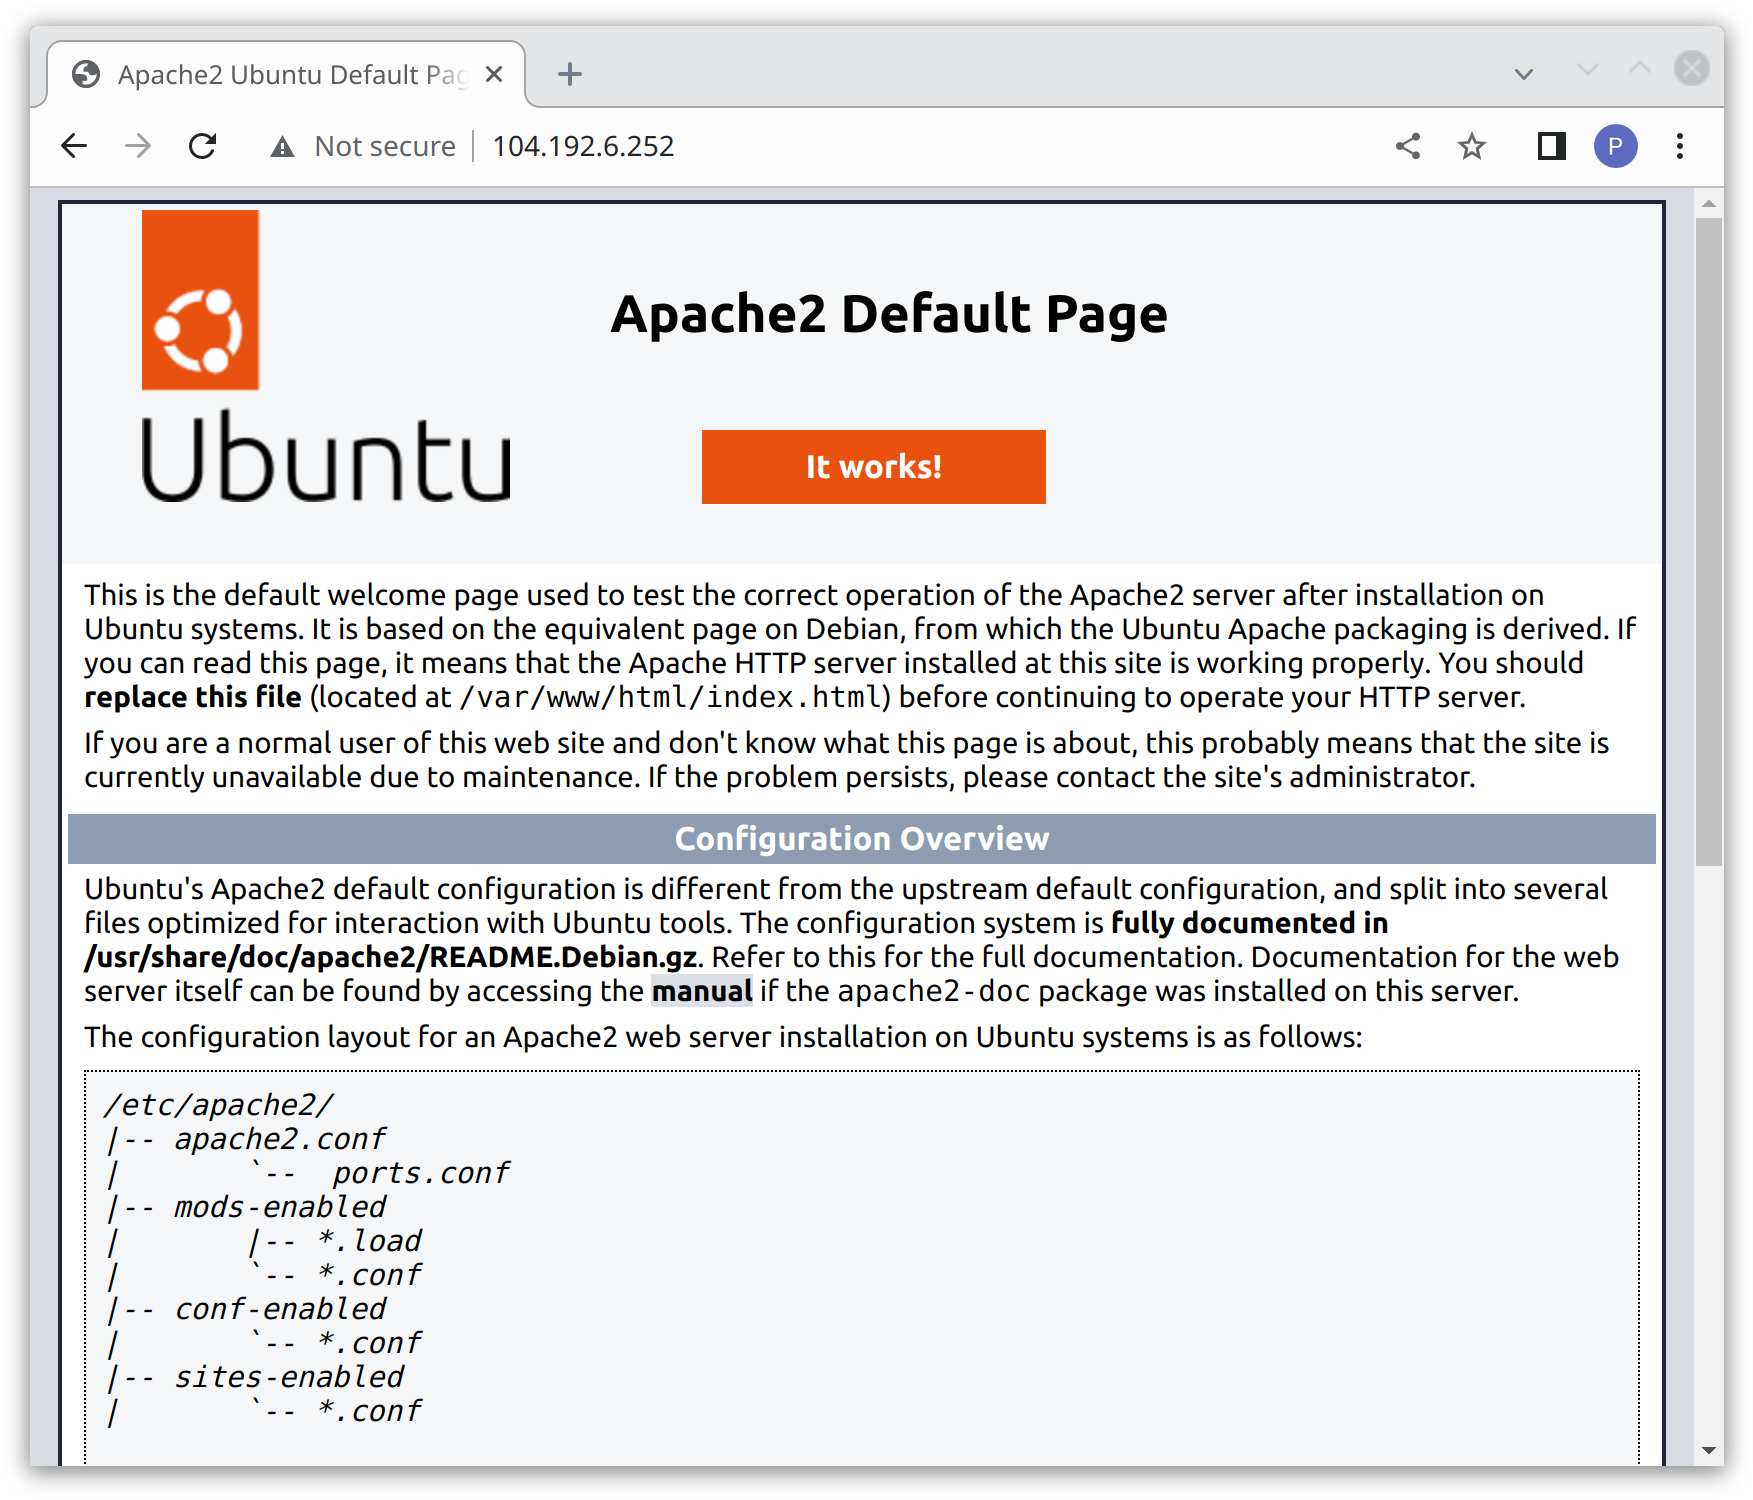Click the Not secure label
This screenshot has width=1753, height=1500.
pos(385,146)
